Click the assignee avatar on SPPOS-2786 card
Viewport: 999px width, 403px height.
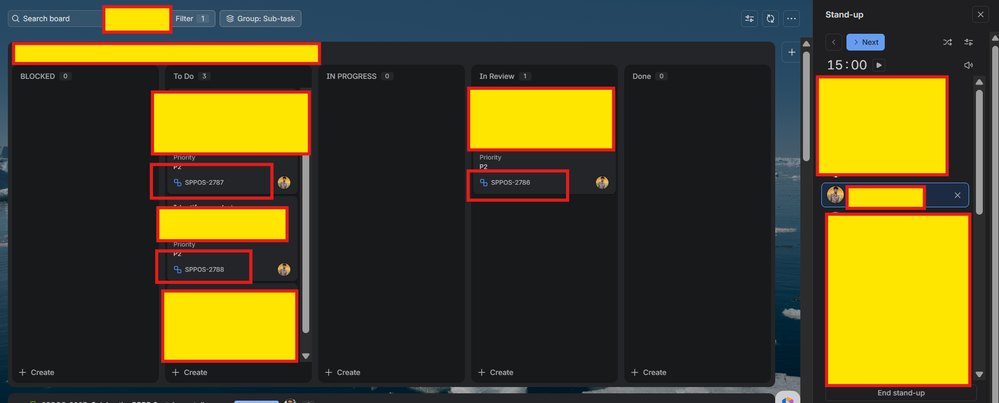click(x=602, y=183)
